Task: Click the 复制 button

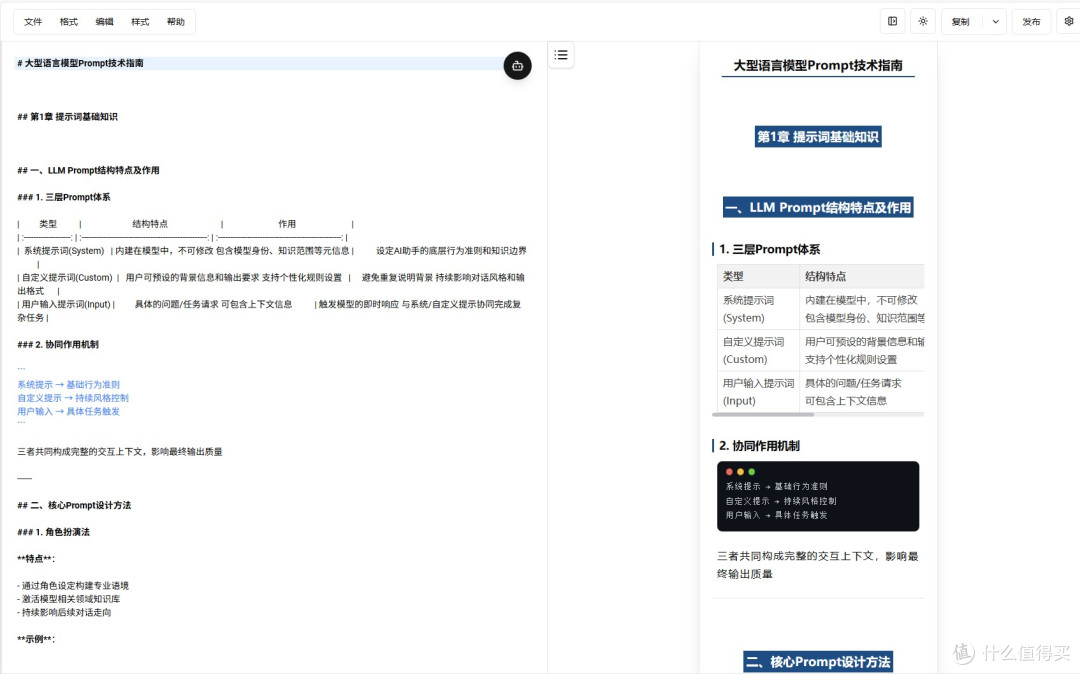Action: tap(961, 22)
